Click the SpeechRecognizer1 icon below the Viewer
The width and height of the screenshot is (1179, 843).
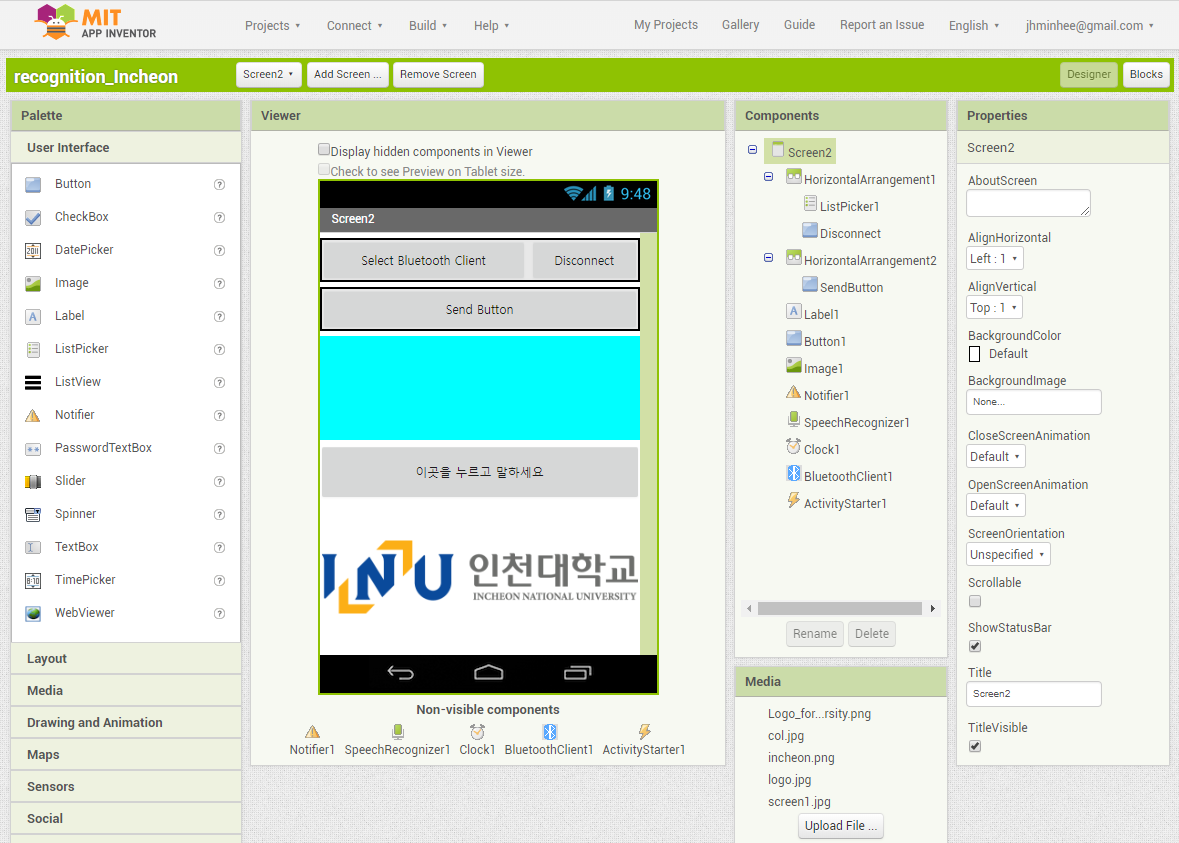pos(397,731)
